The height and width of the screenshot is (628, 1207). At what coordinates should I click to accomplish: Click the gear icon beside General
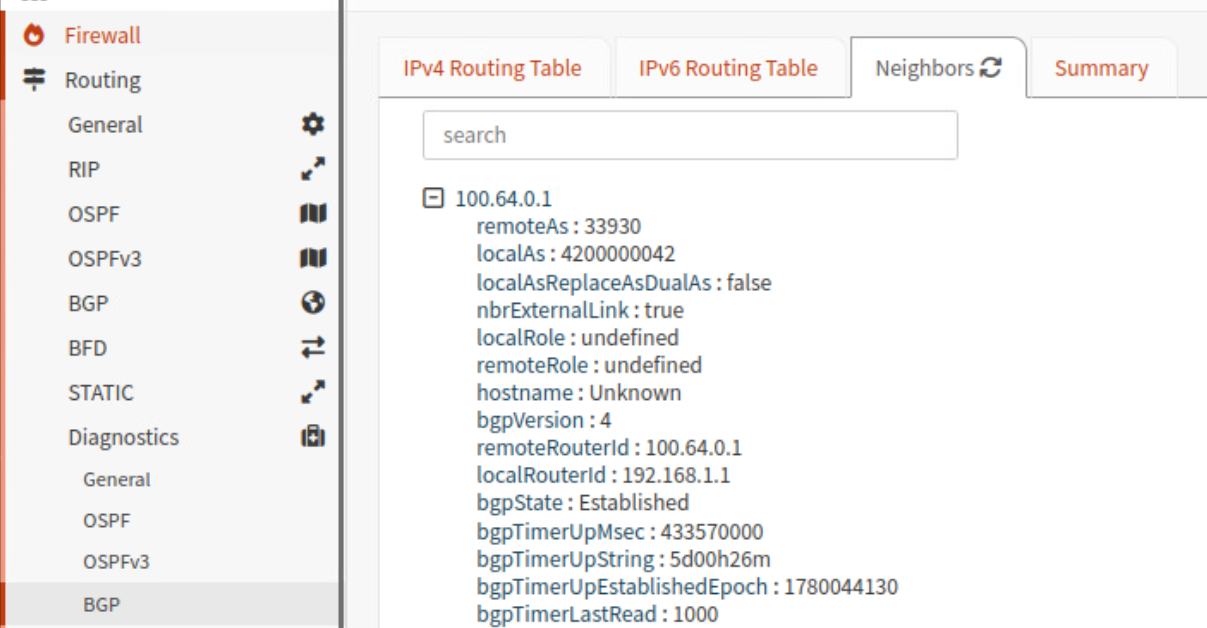click(313, 125)
